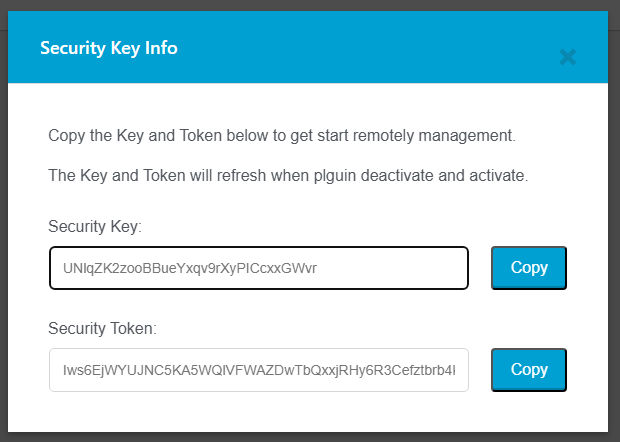Click the "Security Key:" field label
620x442 pixels.
point(95,227)
